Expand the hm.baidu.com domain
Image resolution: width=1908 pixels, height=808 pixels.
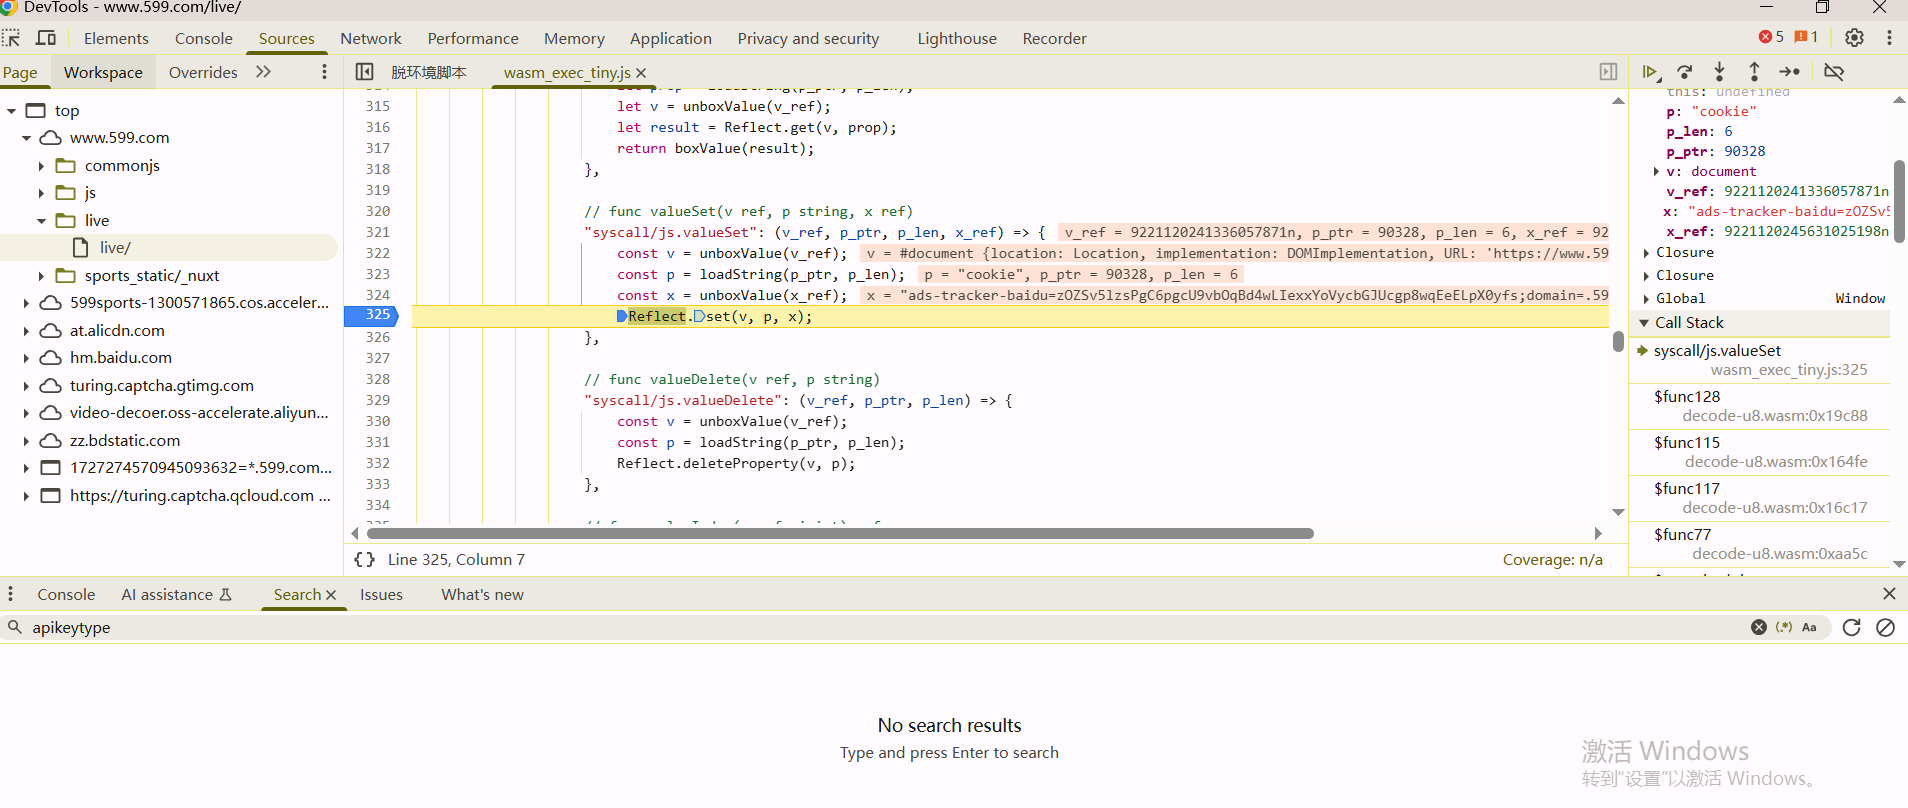[26, 358]
